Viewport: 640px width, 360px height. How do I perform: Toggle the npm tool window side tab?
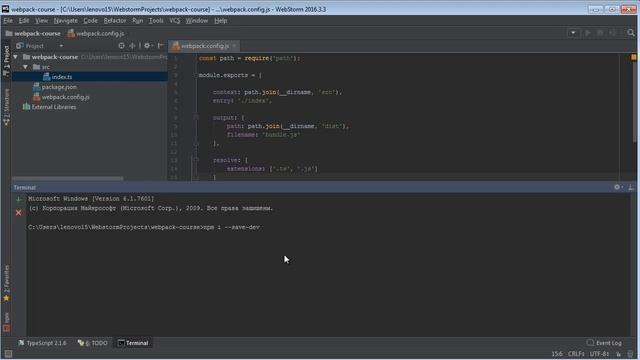tap(6, 322)
